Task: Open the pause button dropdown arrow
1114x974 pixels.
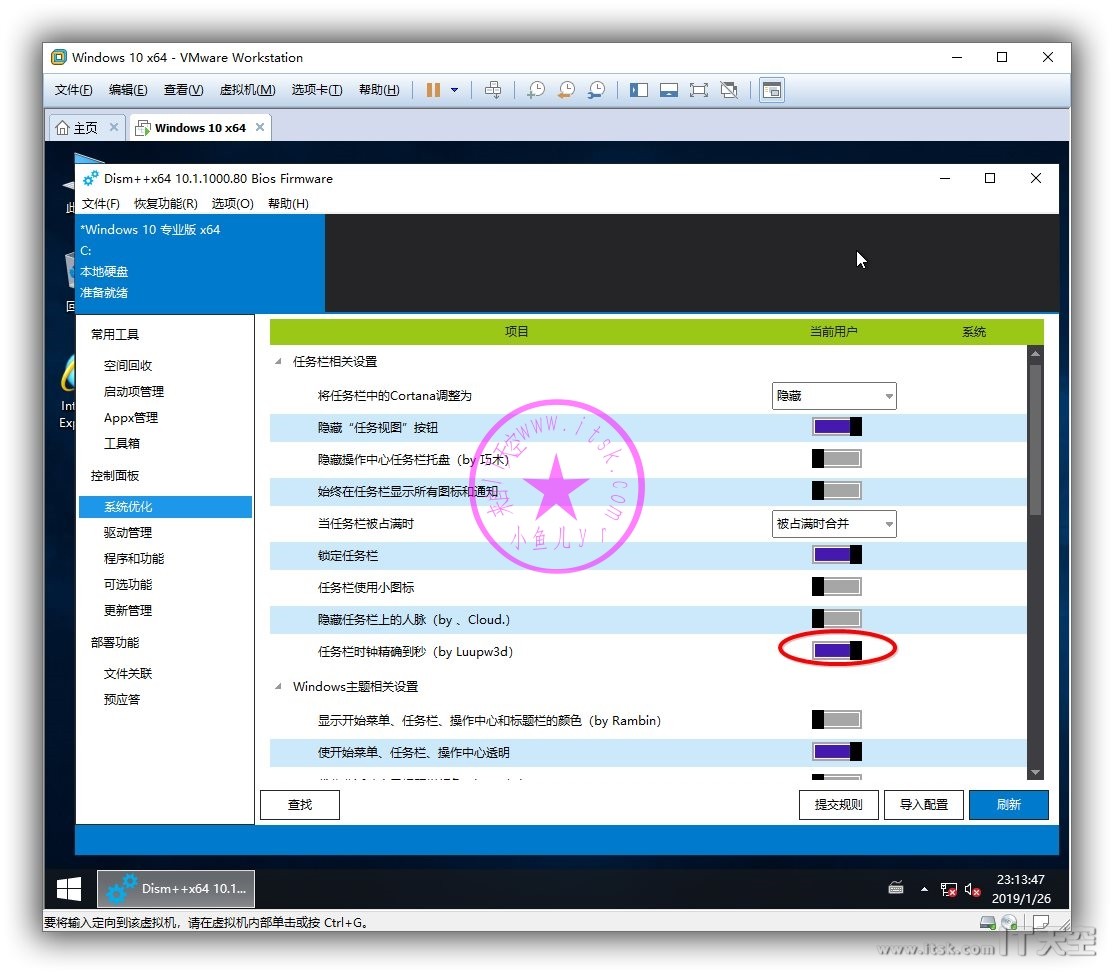Action: [455, 90]
